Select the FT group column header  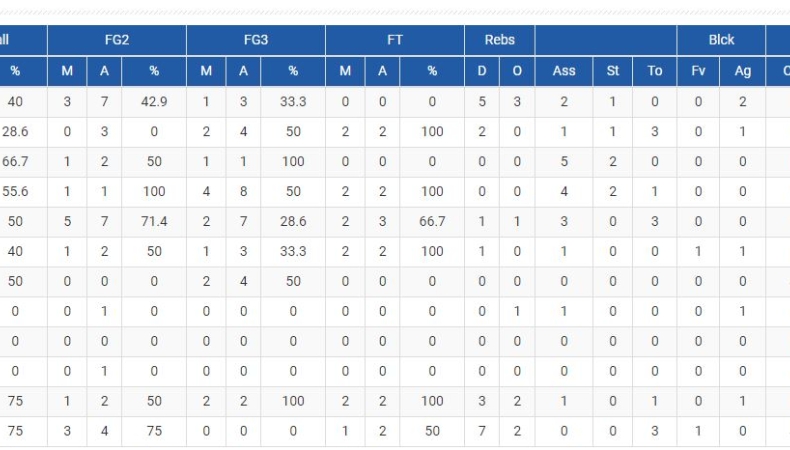point(394,40)
